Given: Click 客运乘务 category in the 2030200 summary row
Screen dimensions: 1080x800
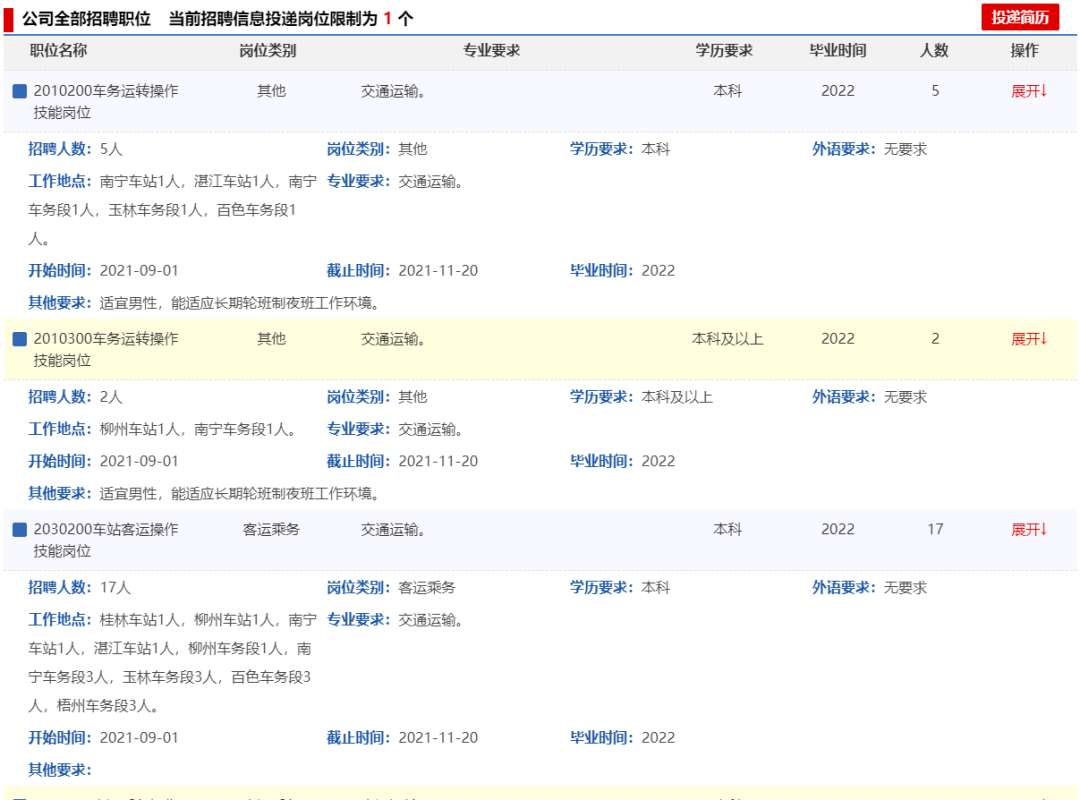Looking at the screenshot, I should pyautogui.click(x=271, y=529).
